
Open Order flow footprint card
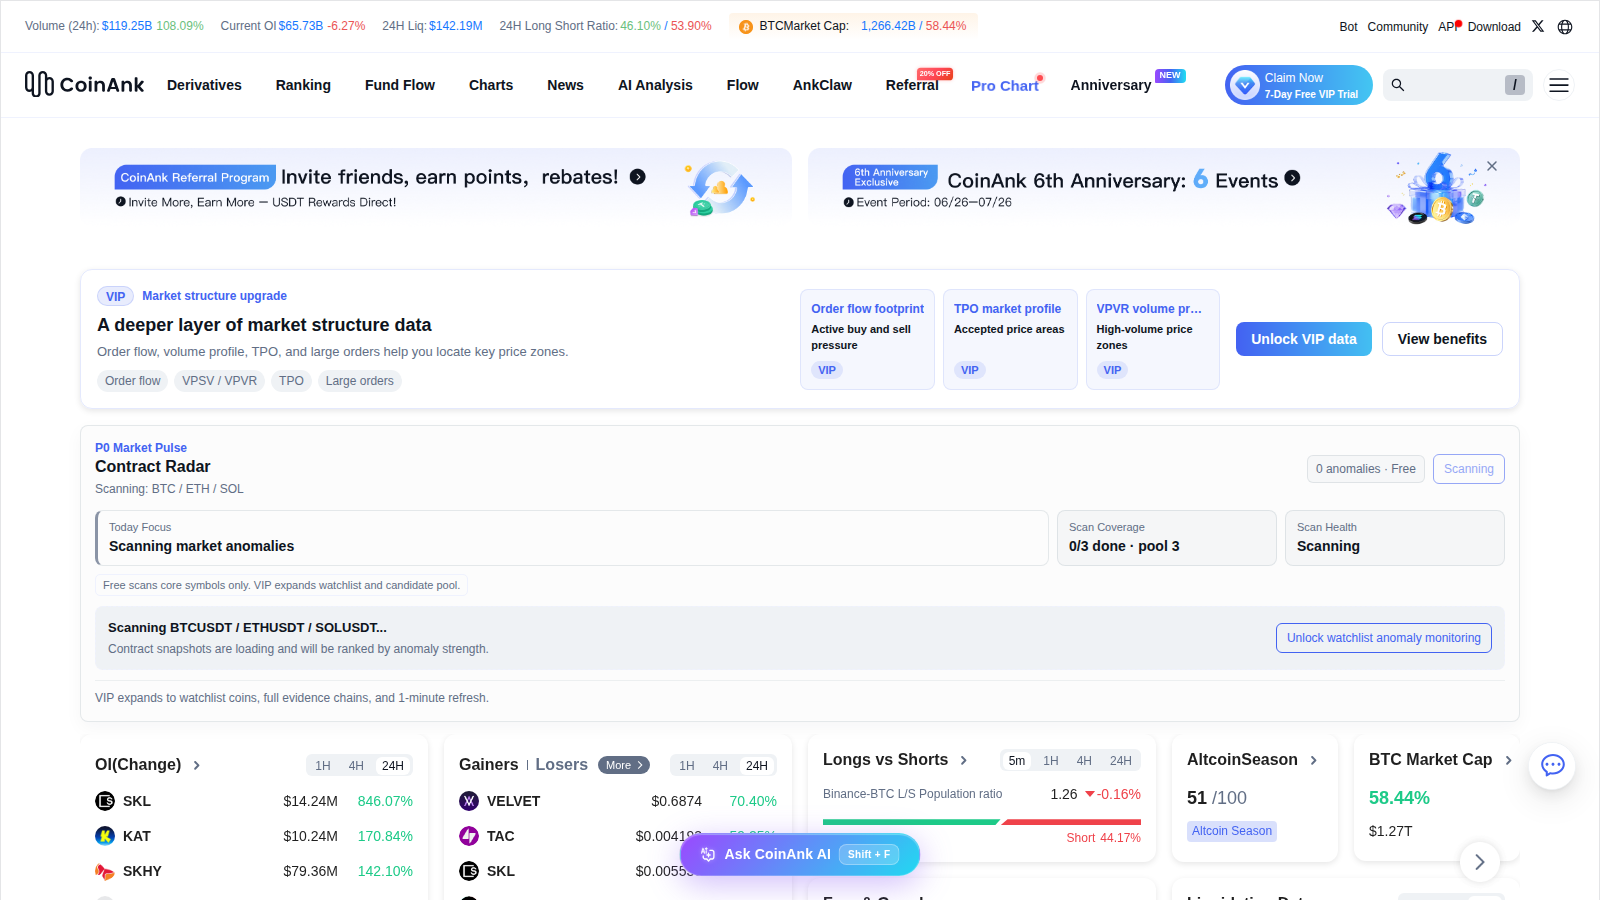867,340
